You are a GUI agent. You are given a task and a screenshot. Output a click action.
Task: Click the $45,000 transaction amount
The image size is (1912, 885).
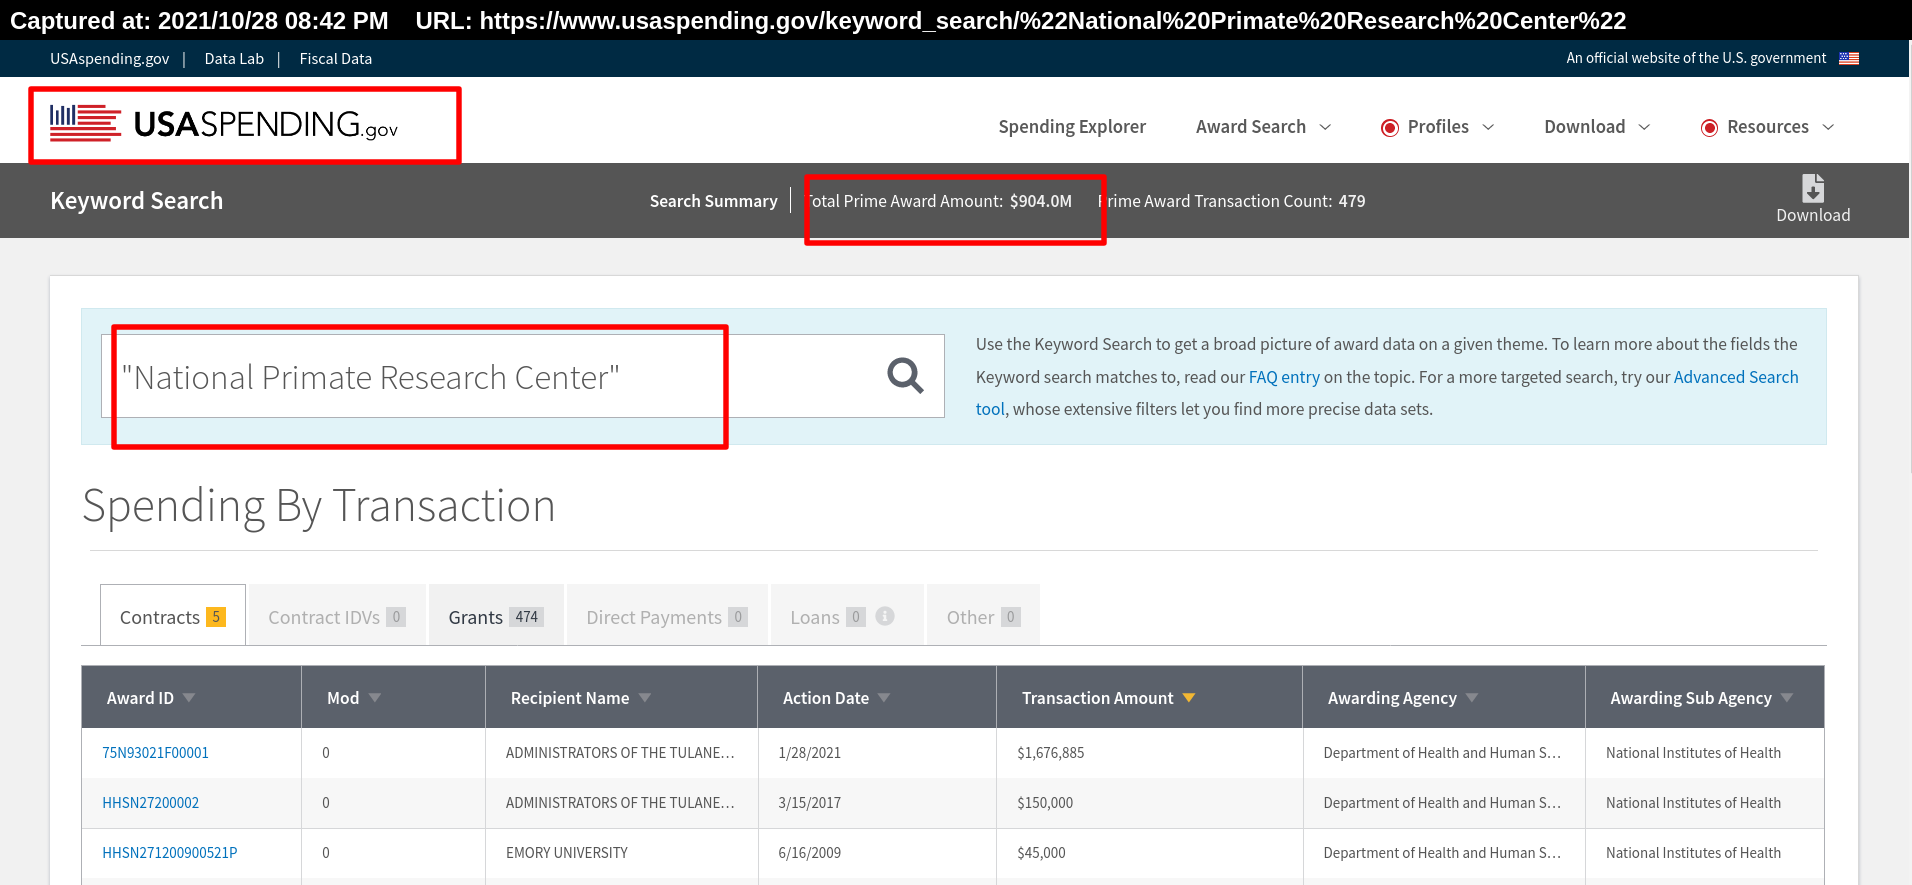(x=1041, y=853)
